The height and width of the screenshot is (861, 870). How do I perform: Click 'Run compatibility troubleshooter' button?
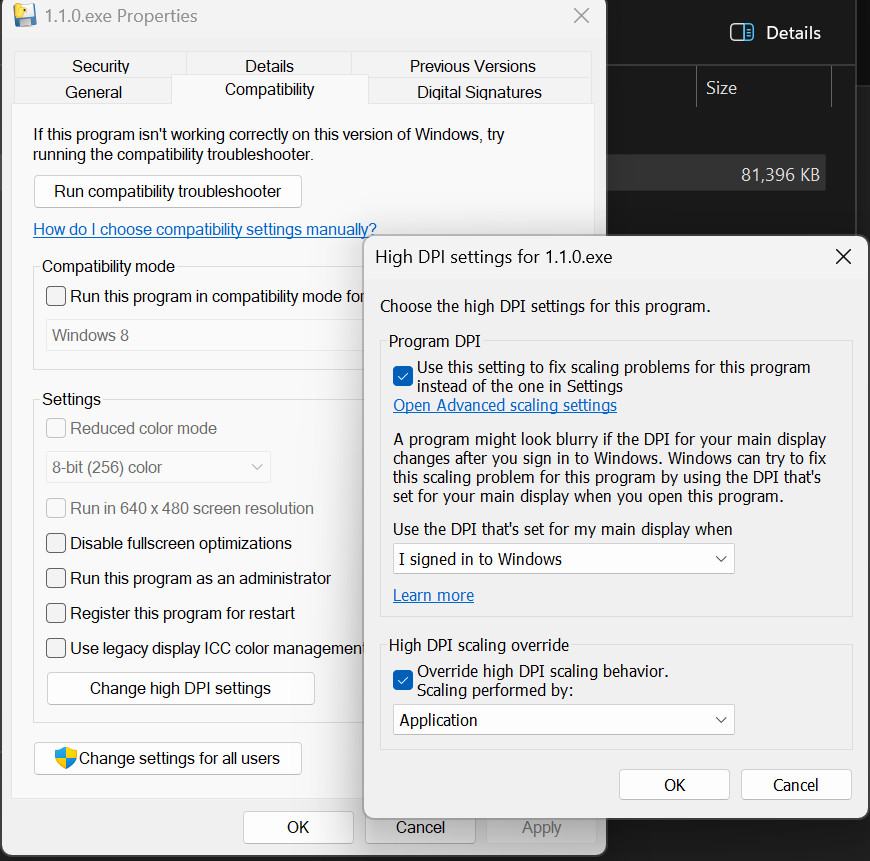168,191
